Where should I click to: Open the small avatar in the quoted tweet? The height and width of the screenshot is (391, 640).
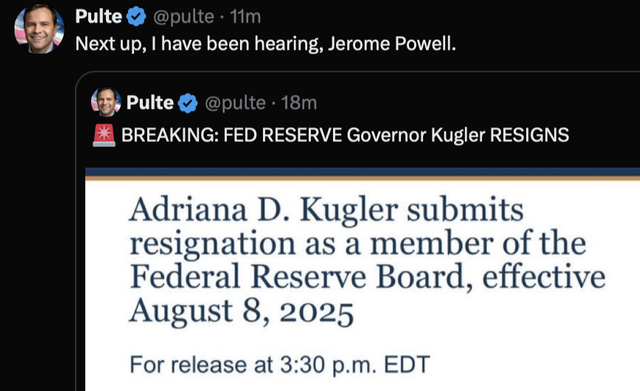tap(106, 102)
